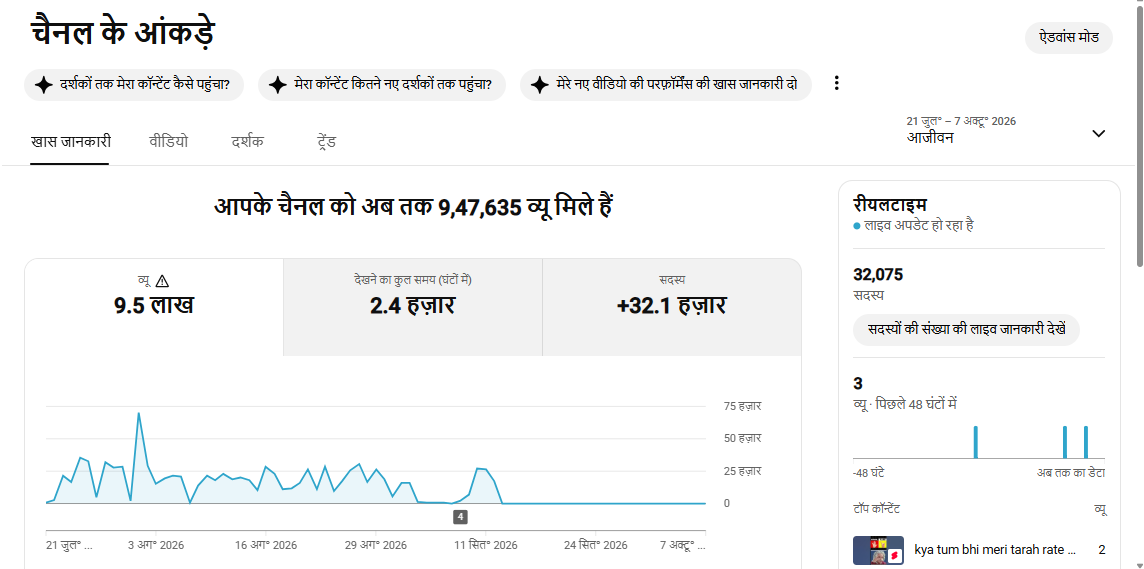Click the ऐडवांस मोड button

(1069, 37)
